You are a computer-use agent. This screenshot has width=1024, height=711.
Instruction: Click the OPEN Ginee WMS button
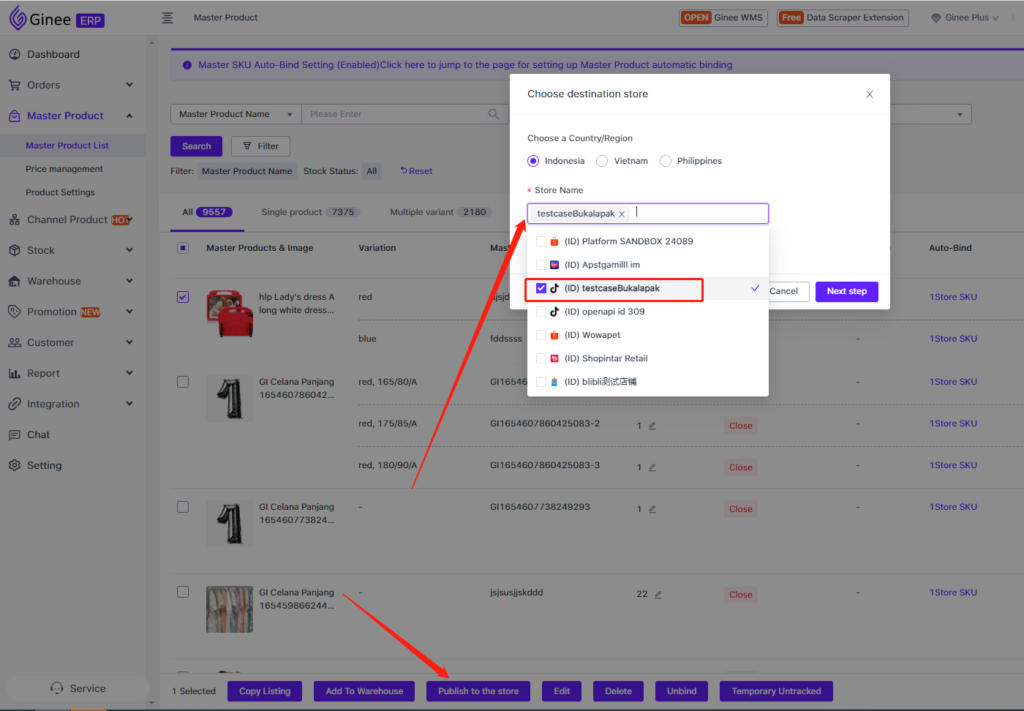point(723,18)
